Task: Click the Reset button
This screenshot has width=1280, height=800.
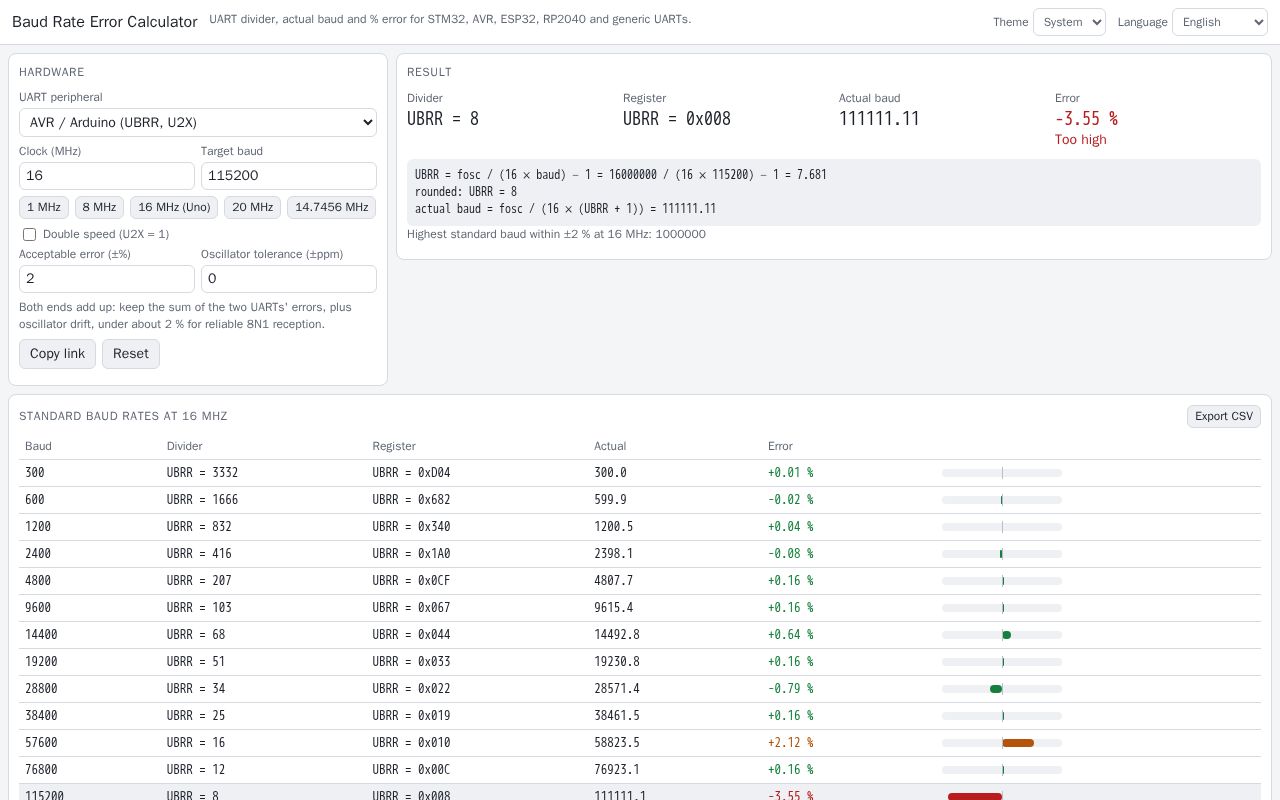Action: coord(131,354)
